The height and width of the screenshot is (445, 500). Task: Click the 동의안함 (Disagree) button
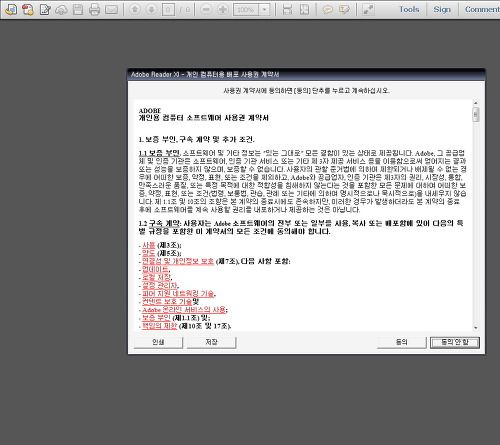tap(455, 342)
